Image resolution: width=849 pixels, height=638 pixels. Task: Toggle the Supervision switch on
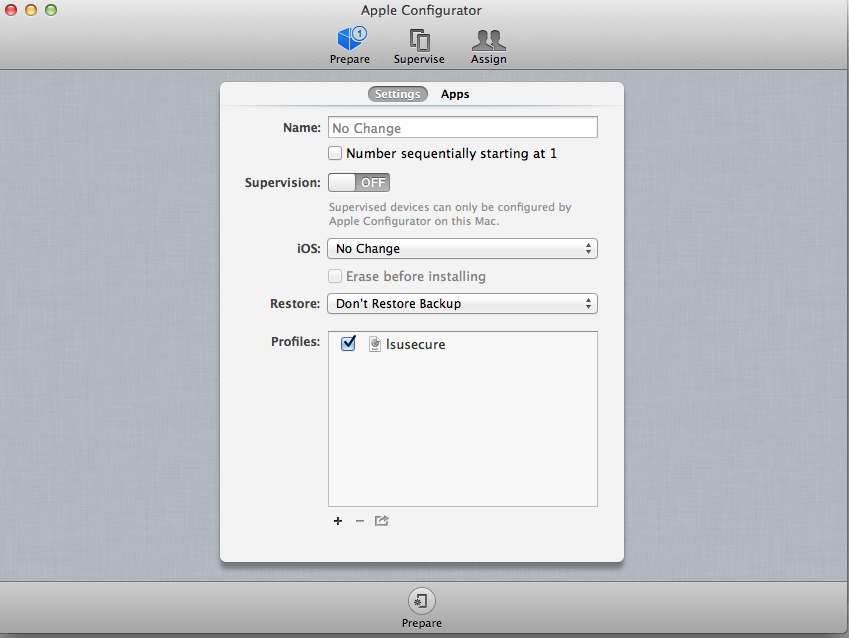(358, 183)
